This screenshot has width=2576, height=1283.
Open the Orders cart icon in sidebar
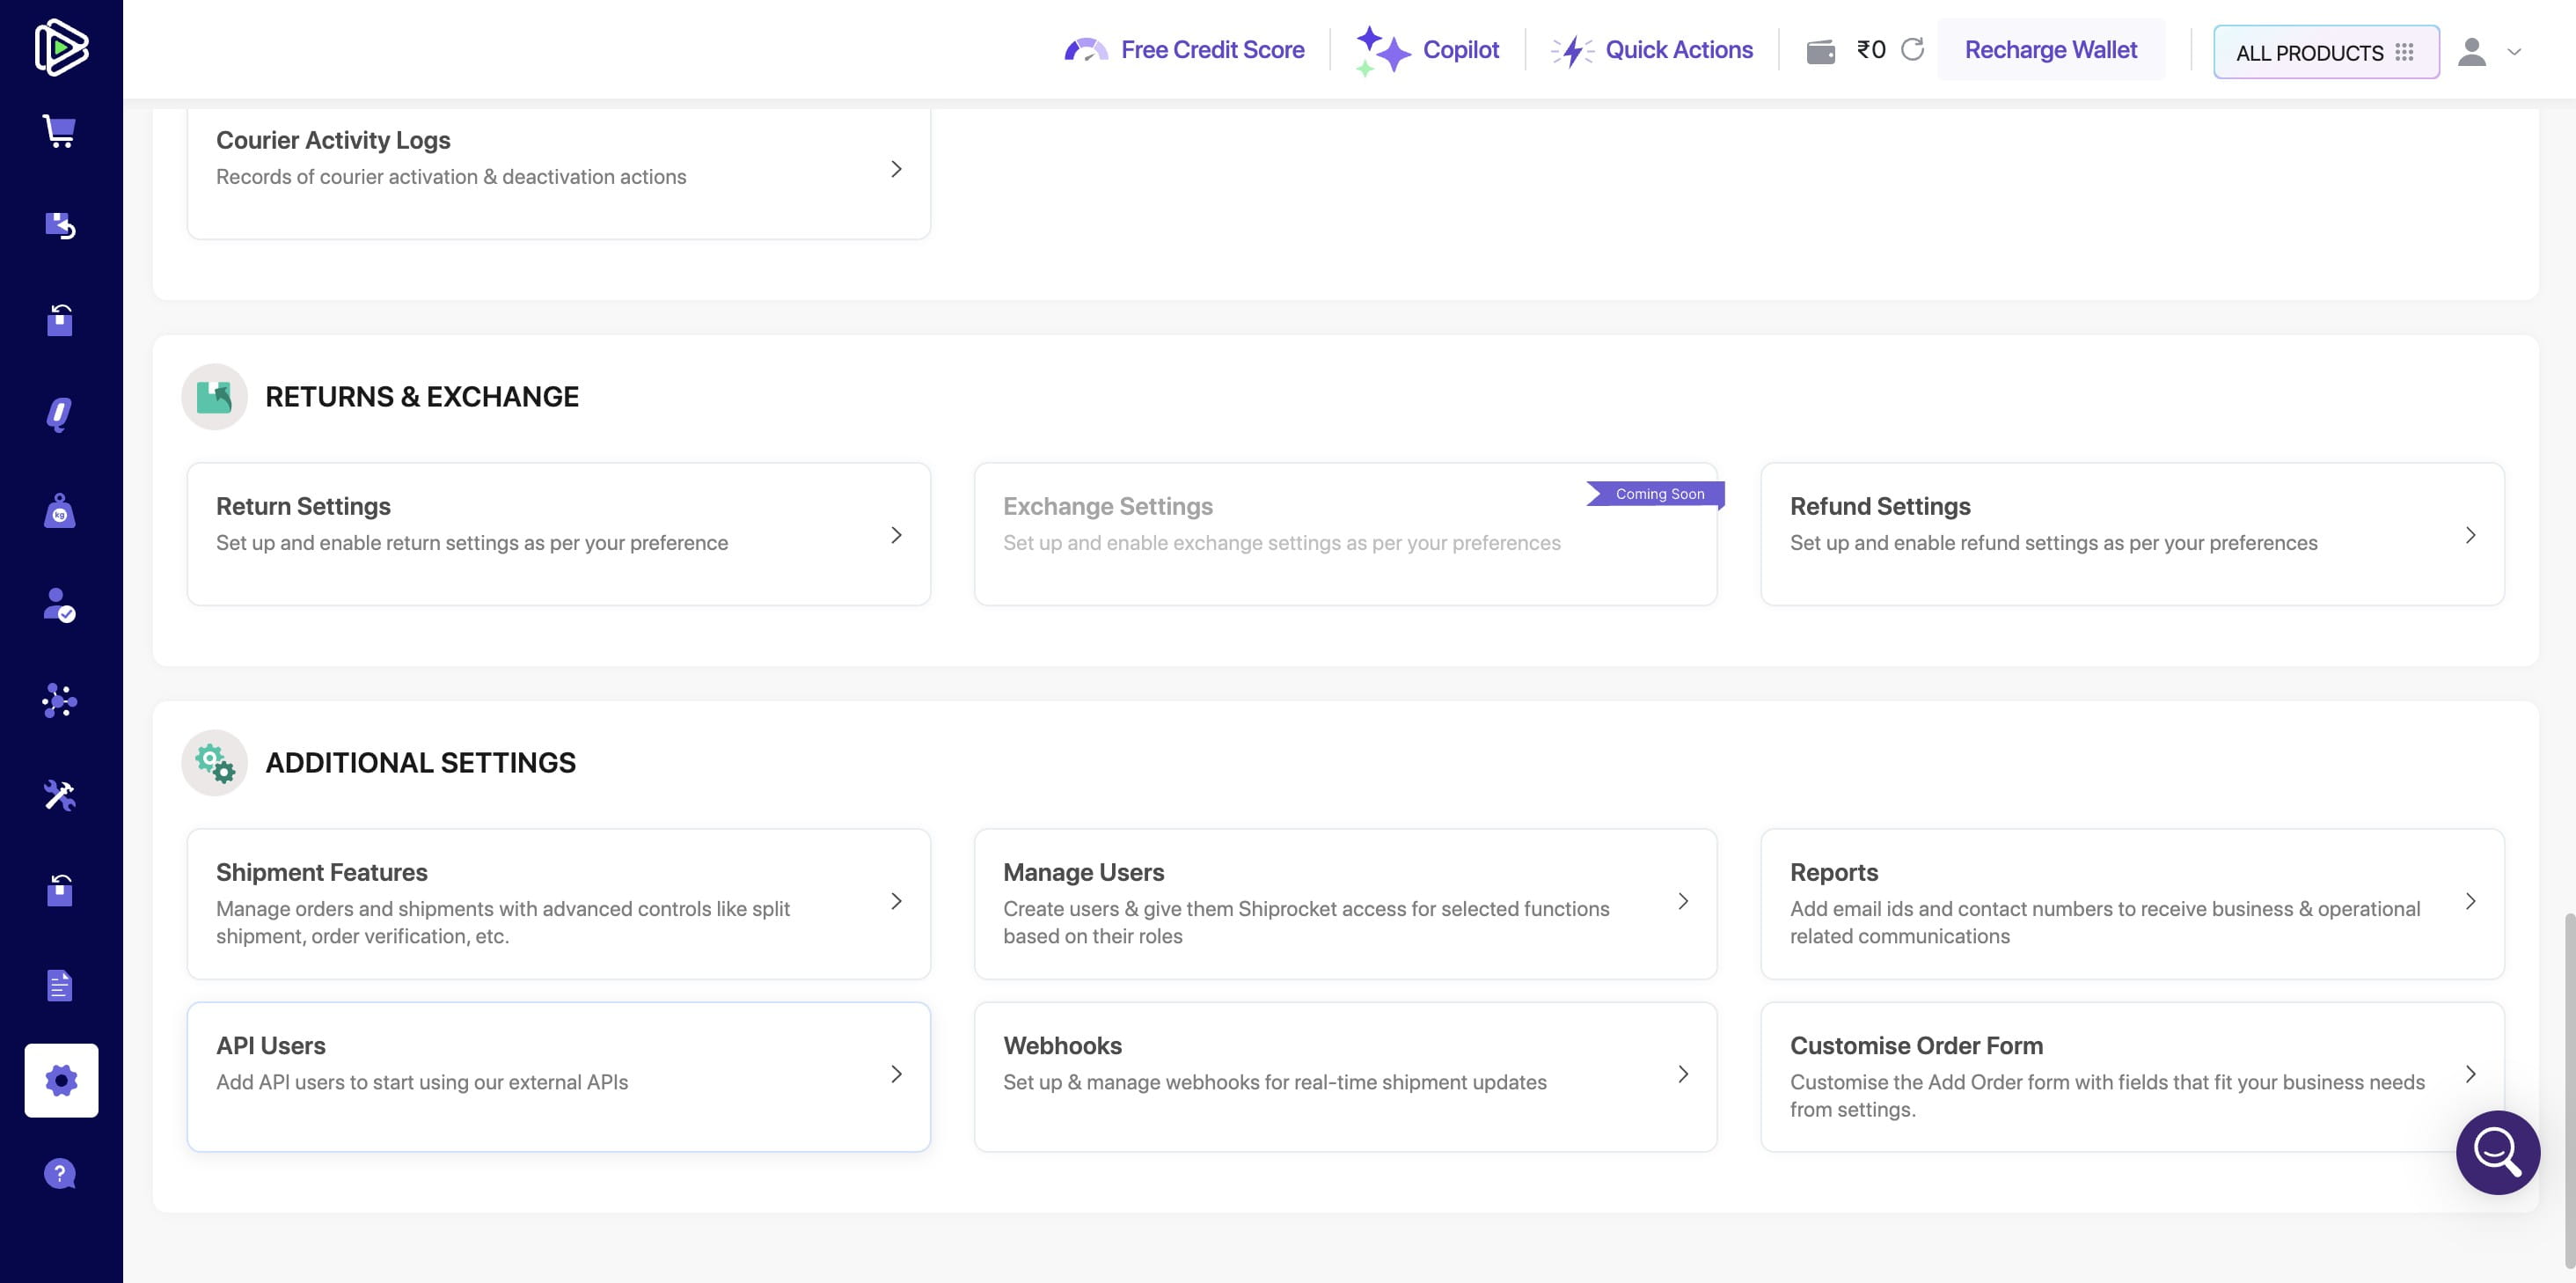[60, 131]
